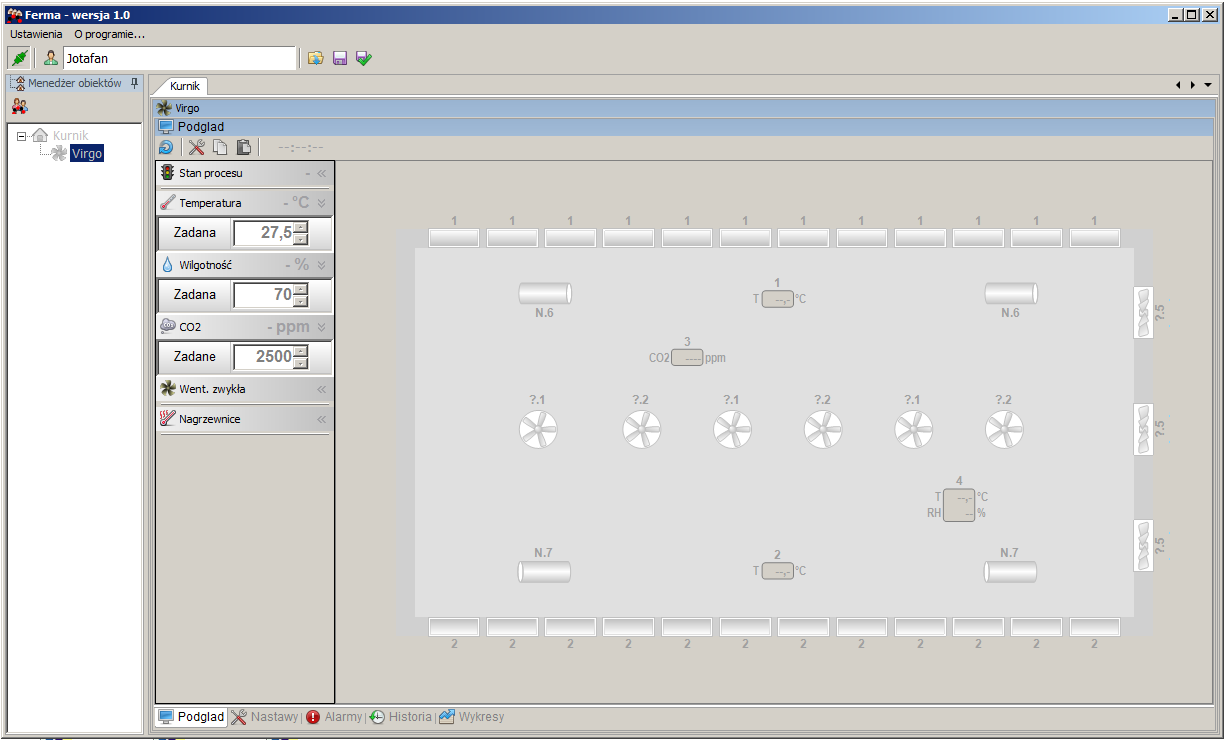Collapse the Kurnik tree node
The width and height of the screenshot is (1225, 740).
coord(21,136)
